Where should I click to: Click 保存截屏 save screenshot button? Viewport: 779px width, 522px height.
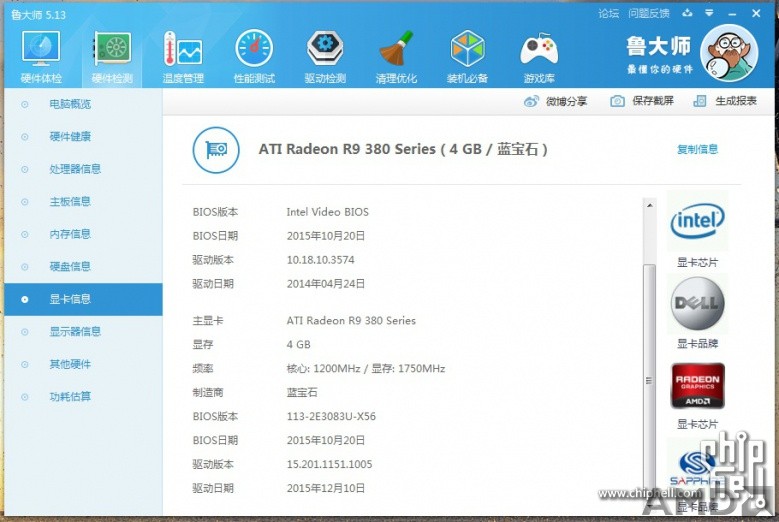click(x=642, y=101)
